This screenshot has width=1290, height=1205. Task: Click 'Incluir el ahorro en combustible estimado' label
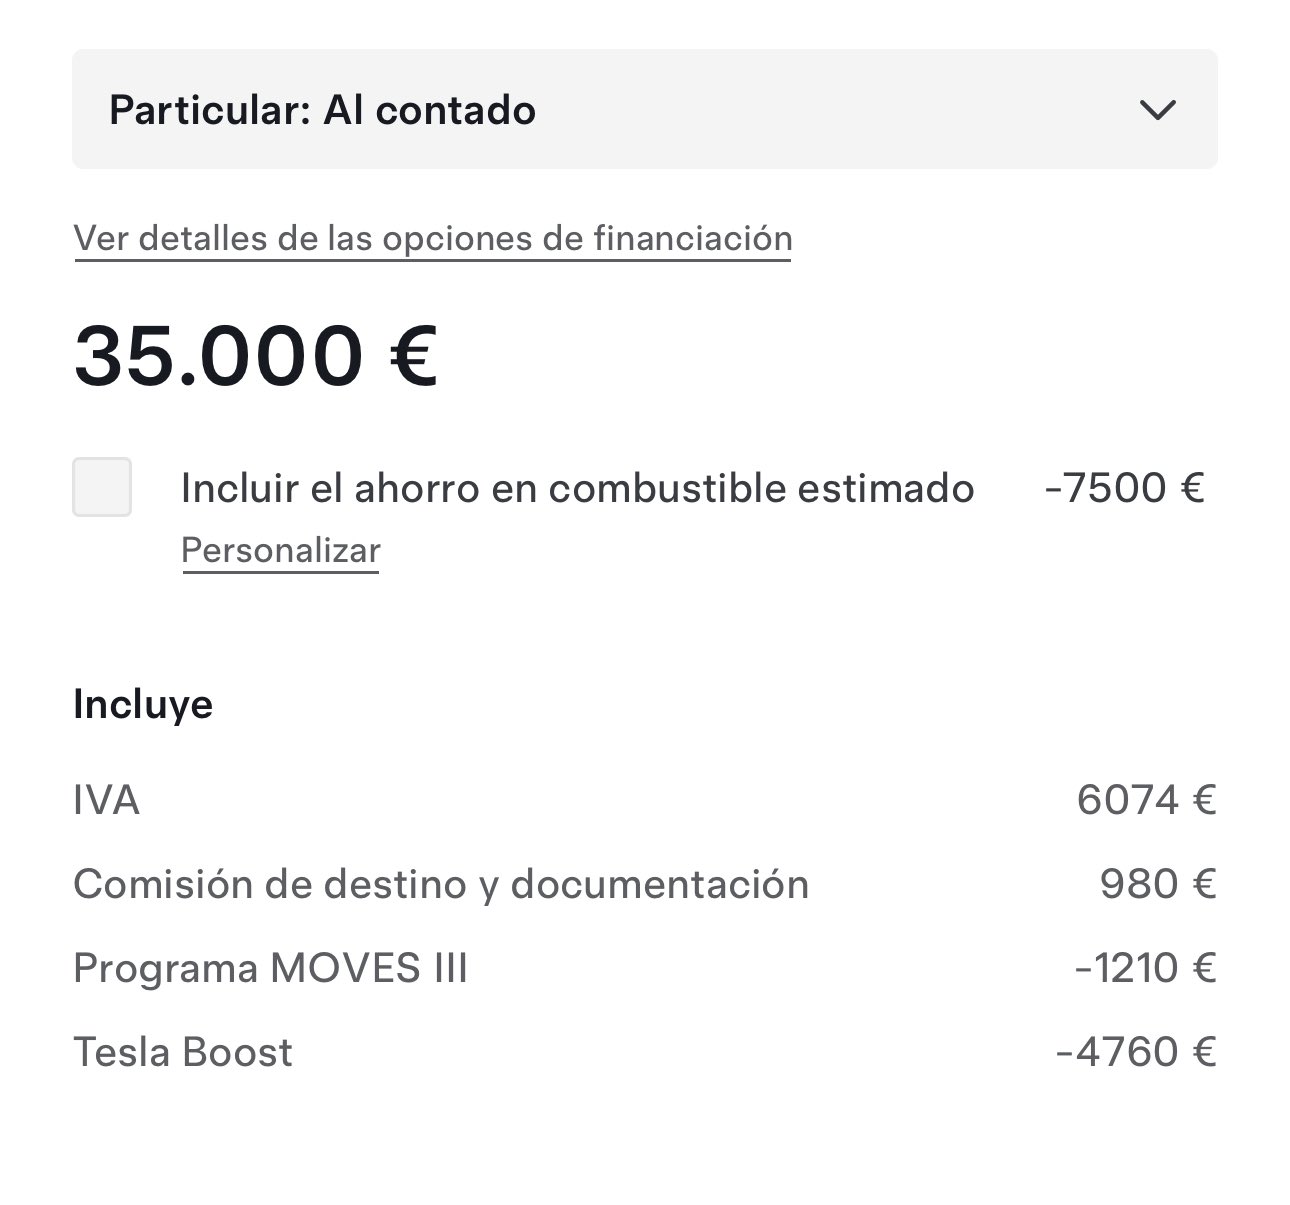point(577,488)
